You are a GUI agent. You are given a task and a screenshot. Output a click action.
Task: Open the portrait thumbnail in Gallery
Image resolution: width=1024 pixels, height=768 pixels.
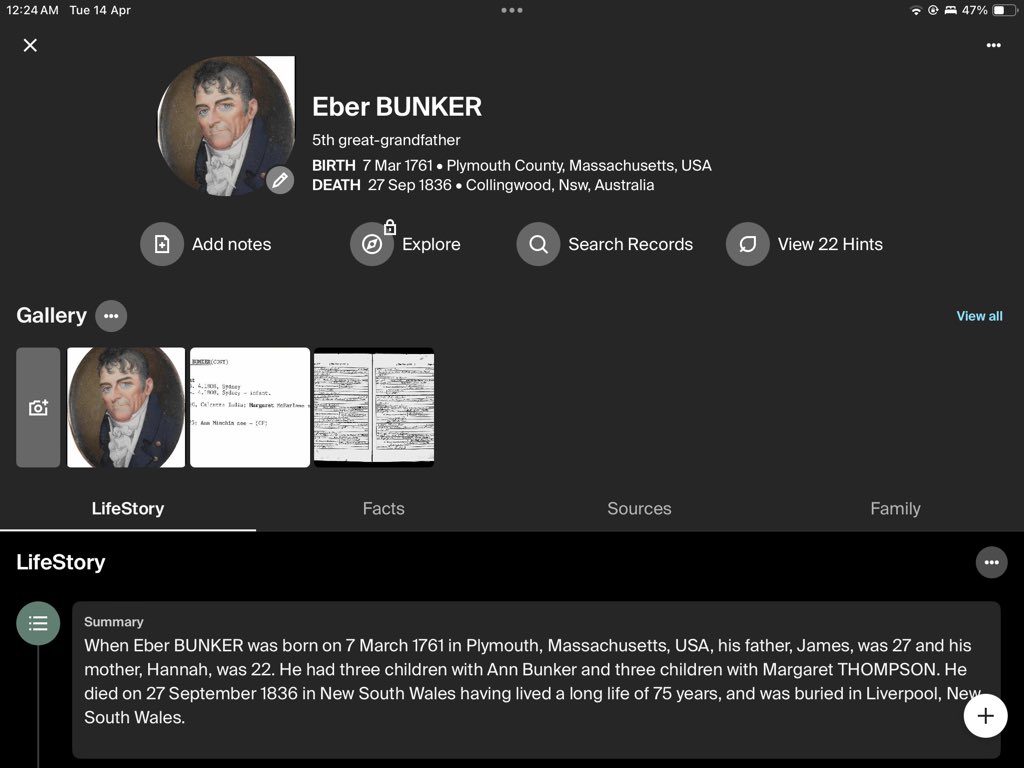126,408
